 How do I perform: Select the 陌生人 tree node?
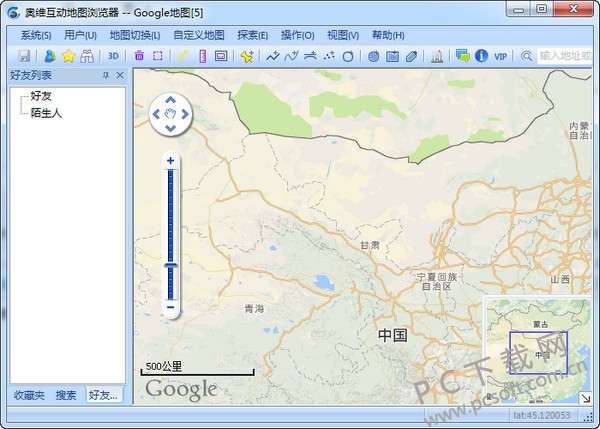point(46,113)
